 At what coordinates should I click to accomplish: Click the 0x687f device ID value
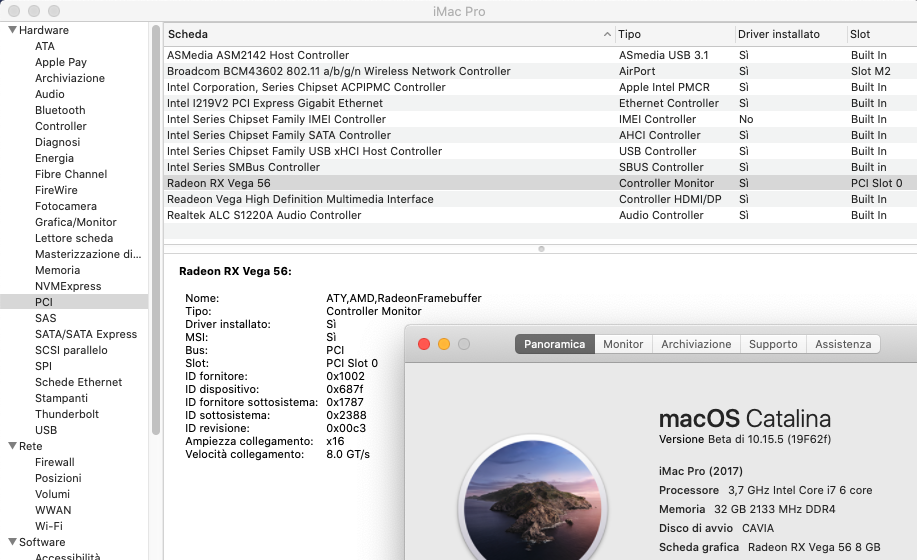click(x=344, y=389)
